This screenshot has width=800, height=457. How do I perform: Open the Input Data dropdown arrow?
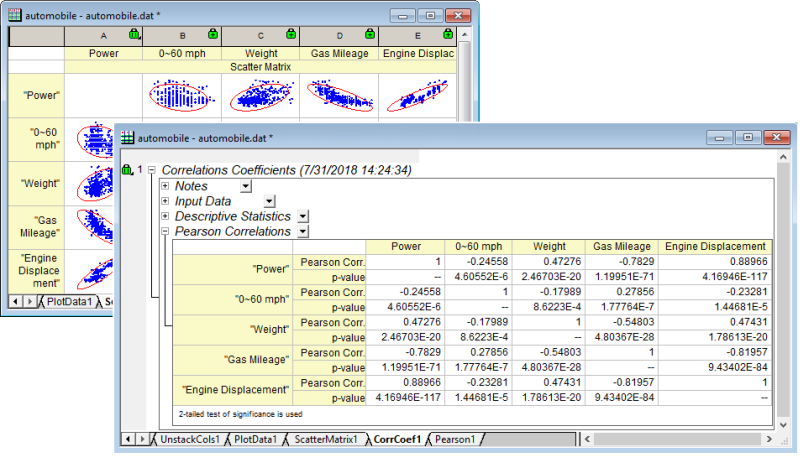(269, 201)
